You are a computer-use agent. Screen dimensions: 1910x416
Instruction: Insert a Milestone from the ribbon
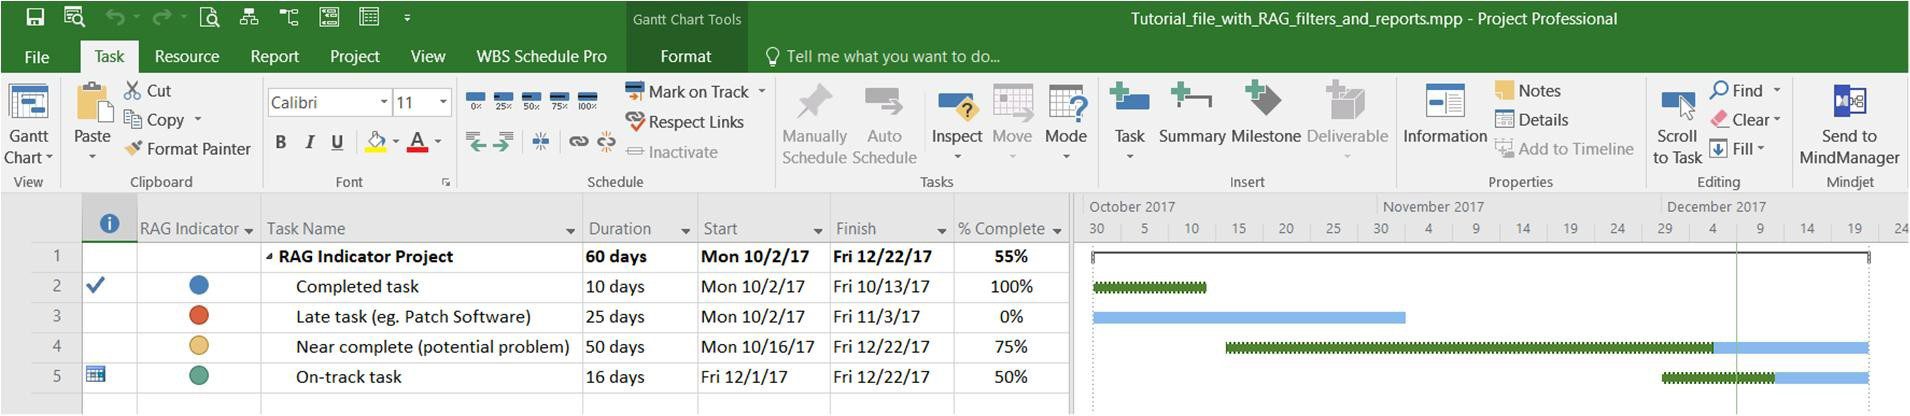tap(1265, 113)
